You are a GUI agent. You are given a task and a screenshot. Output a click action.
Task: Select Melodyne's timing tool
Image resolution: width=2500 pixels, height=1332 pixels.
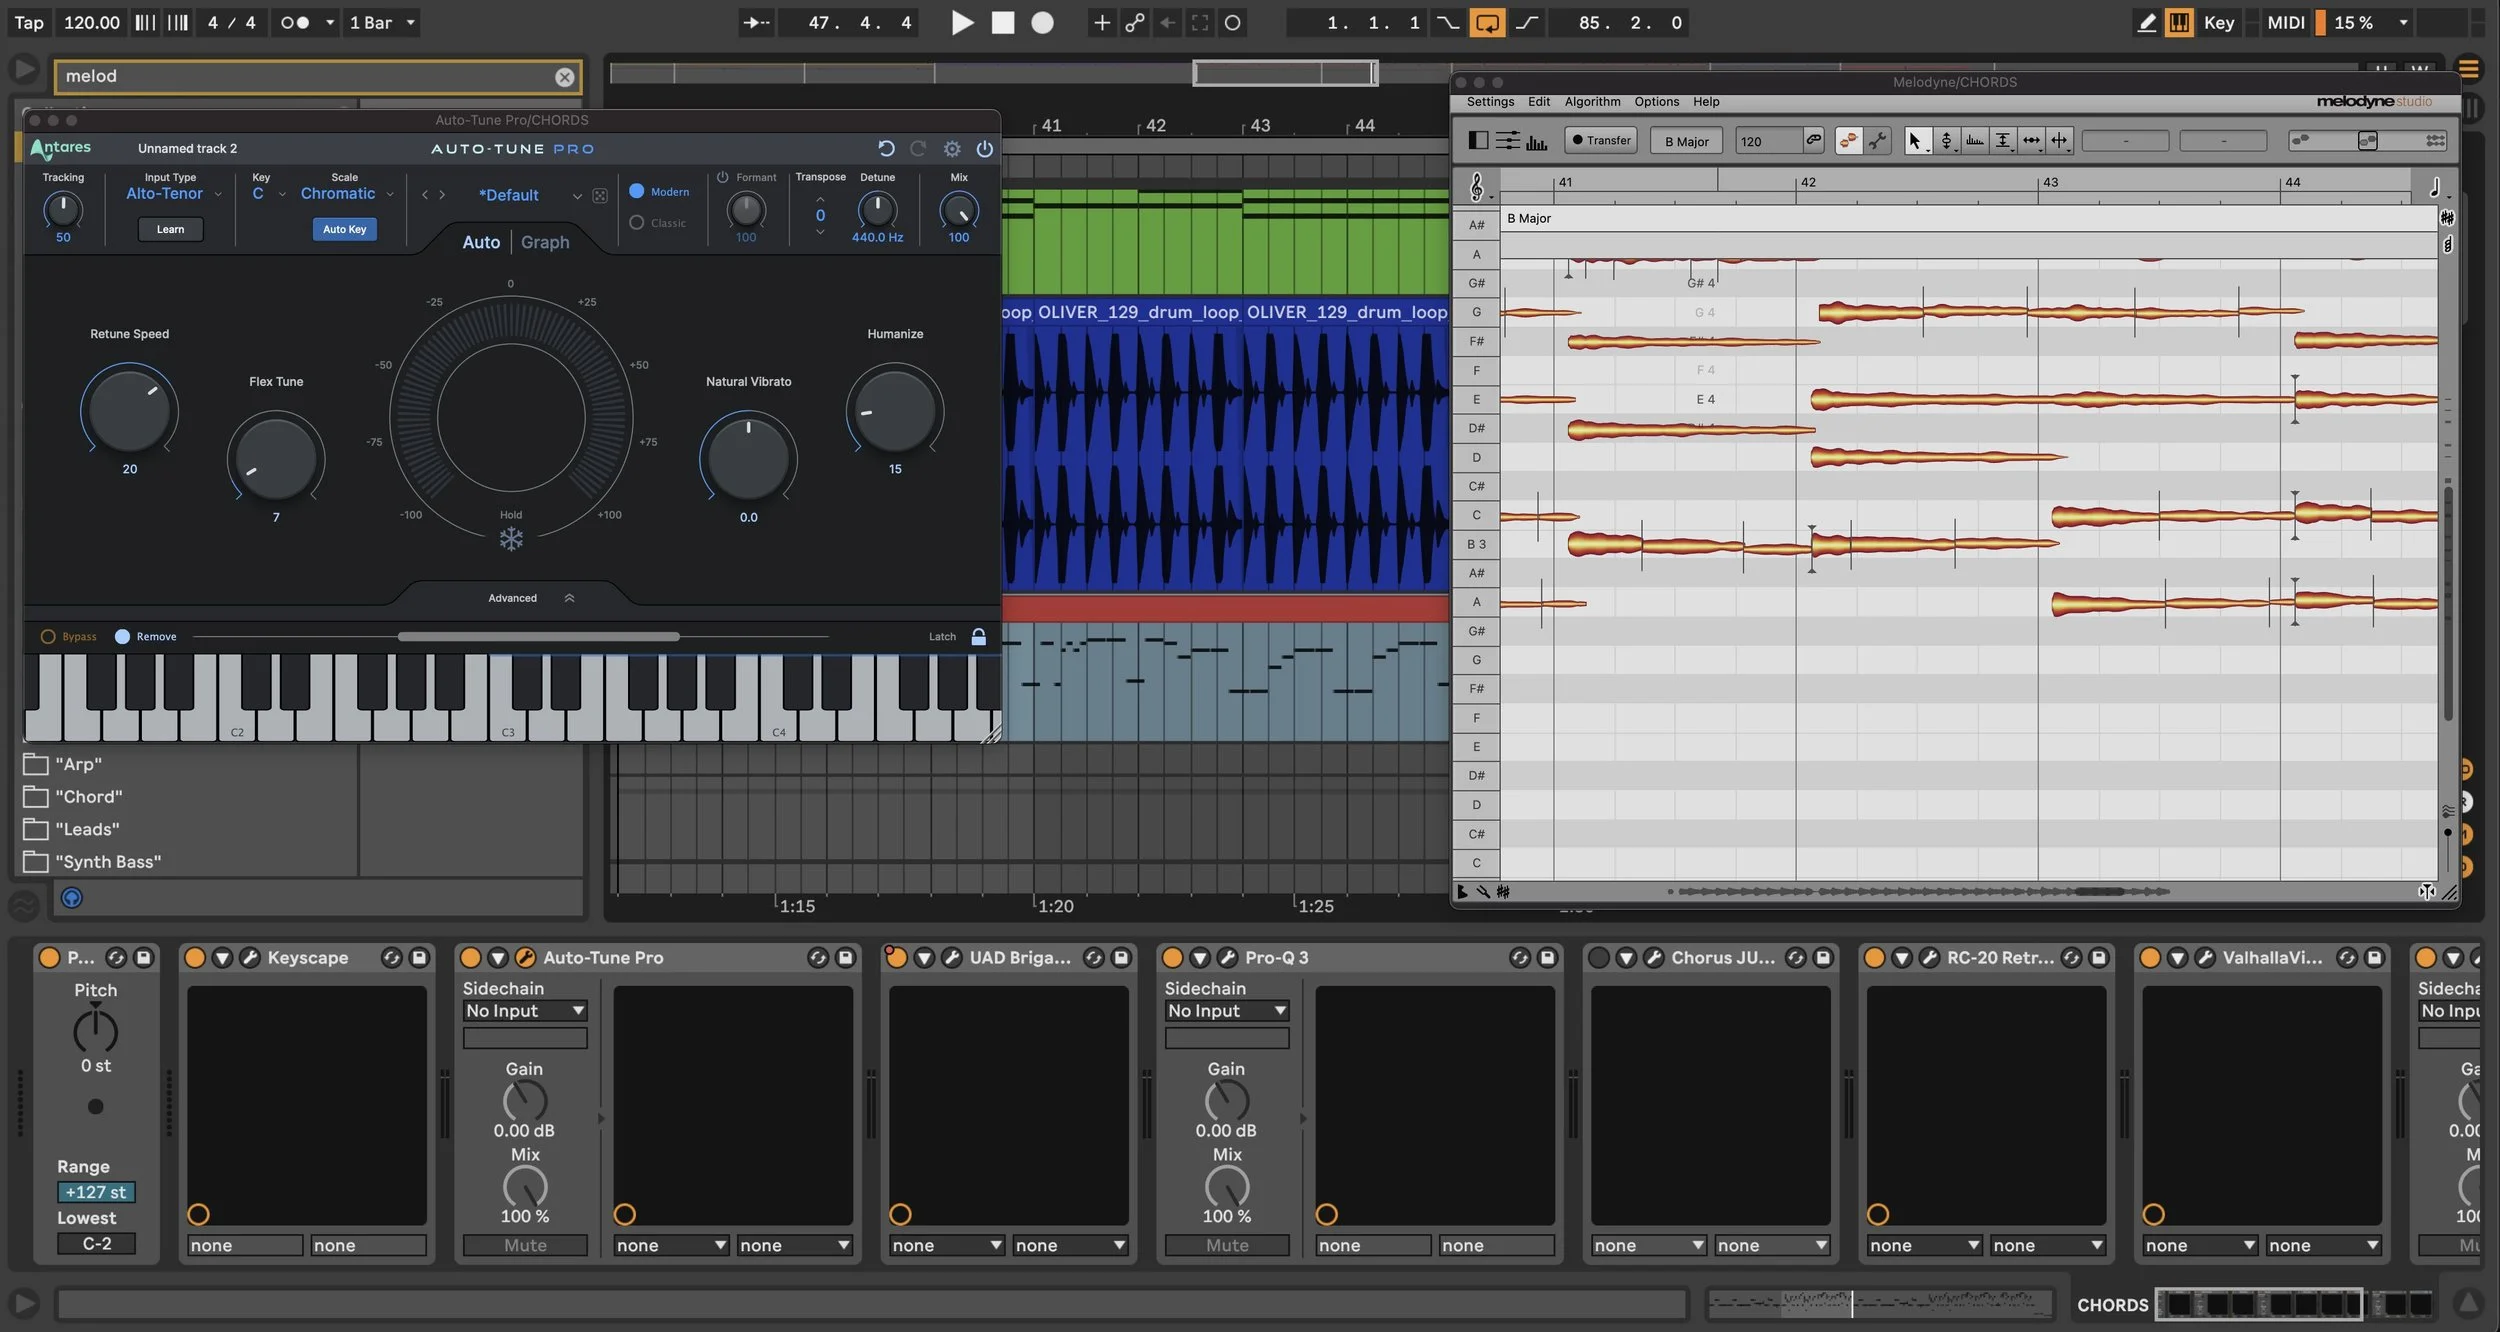pos(2031,141)
